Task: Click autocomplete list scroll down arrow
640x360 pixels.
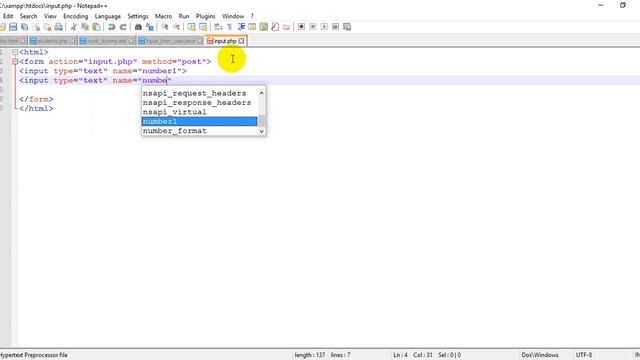Action: [x=262, y=131]
